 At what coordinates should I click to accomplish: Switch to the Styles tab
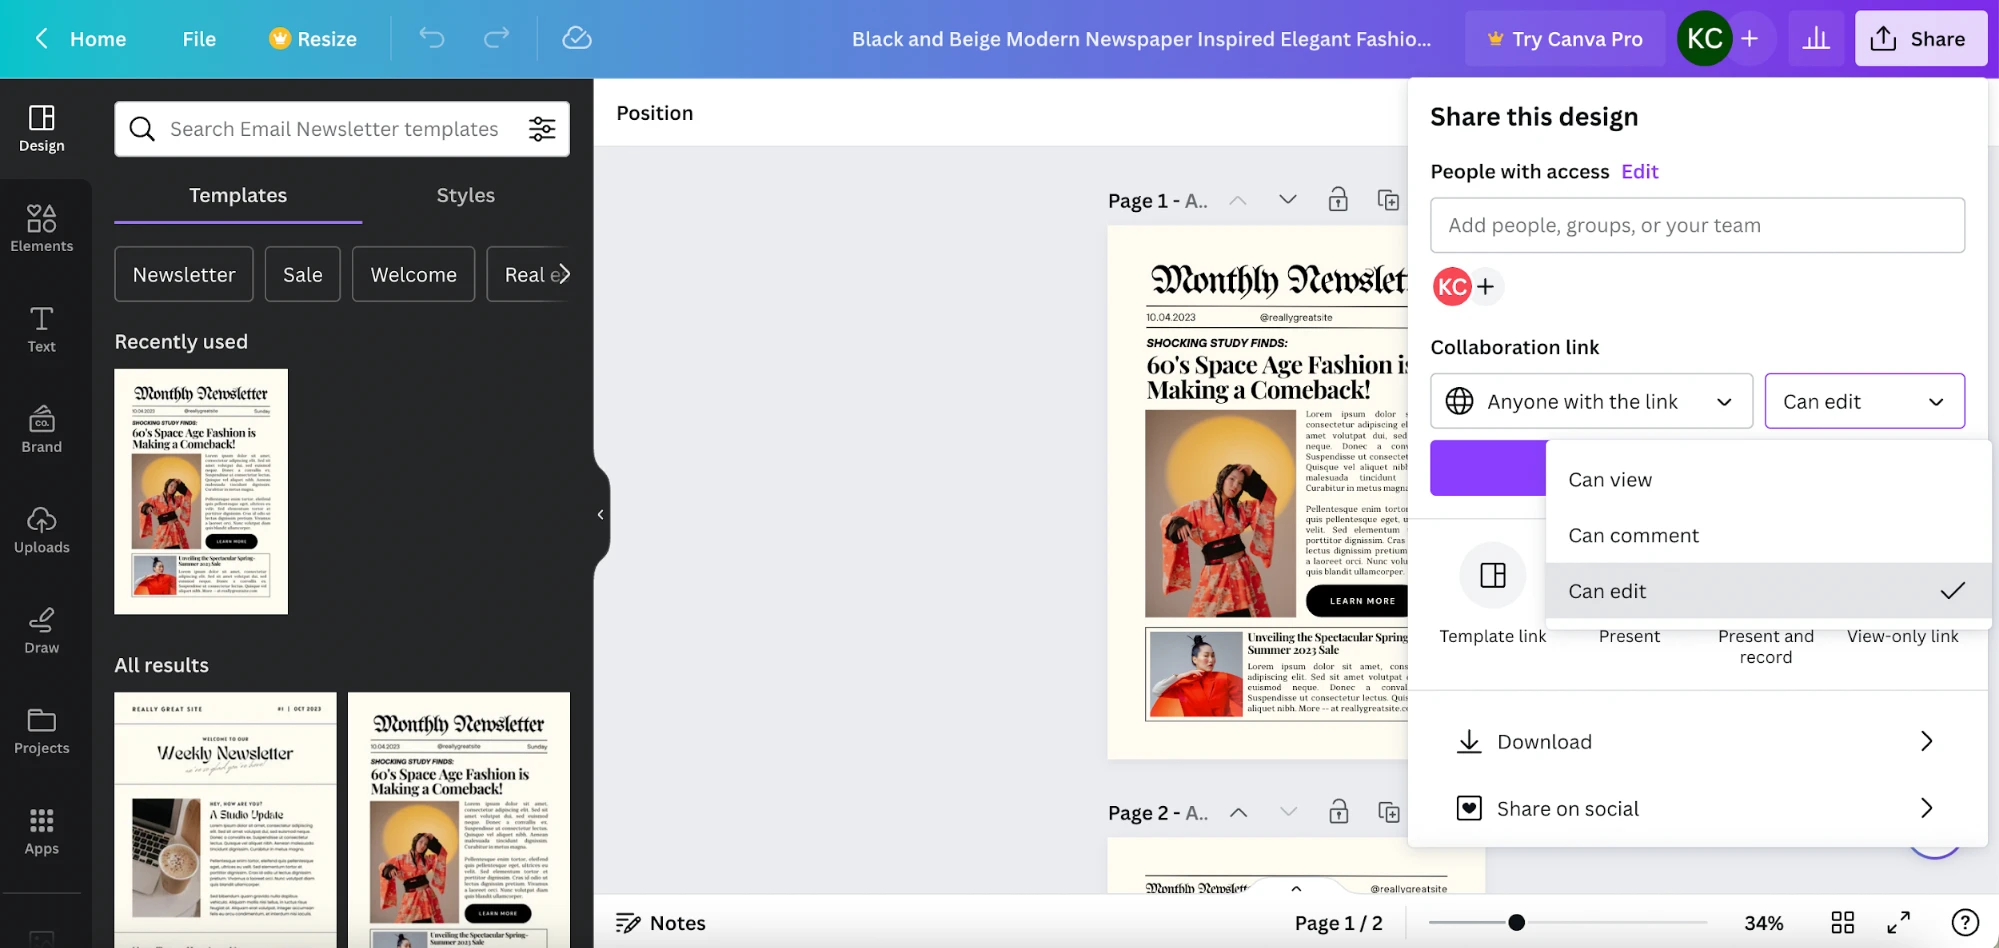coord(465,195)
